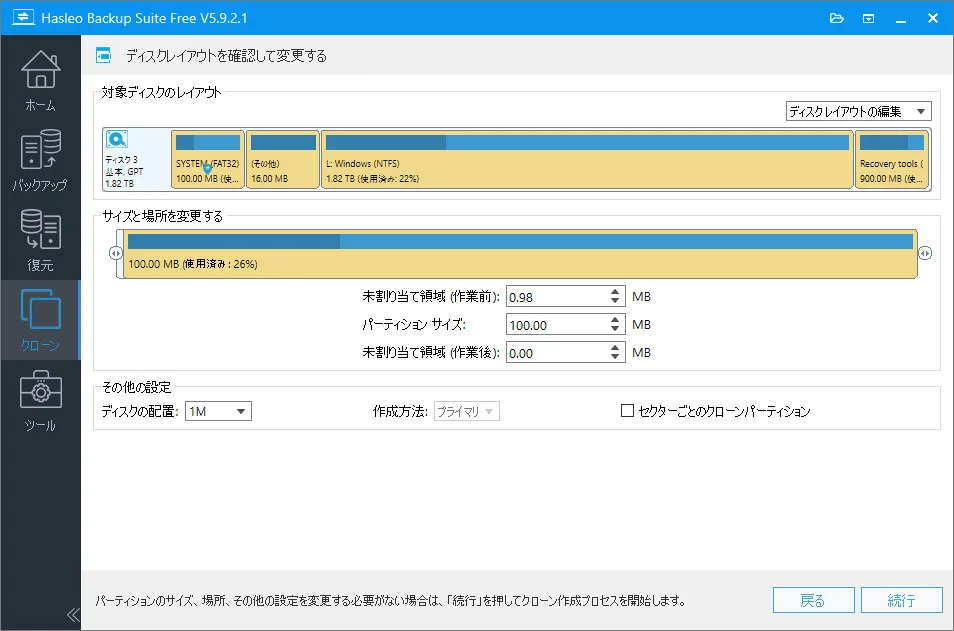Collapse the sidebar with double-chevron icon

73,615
